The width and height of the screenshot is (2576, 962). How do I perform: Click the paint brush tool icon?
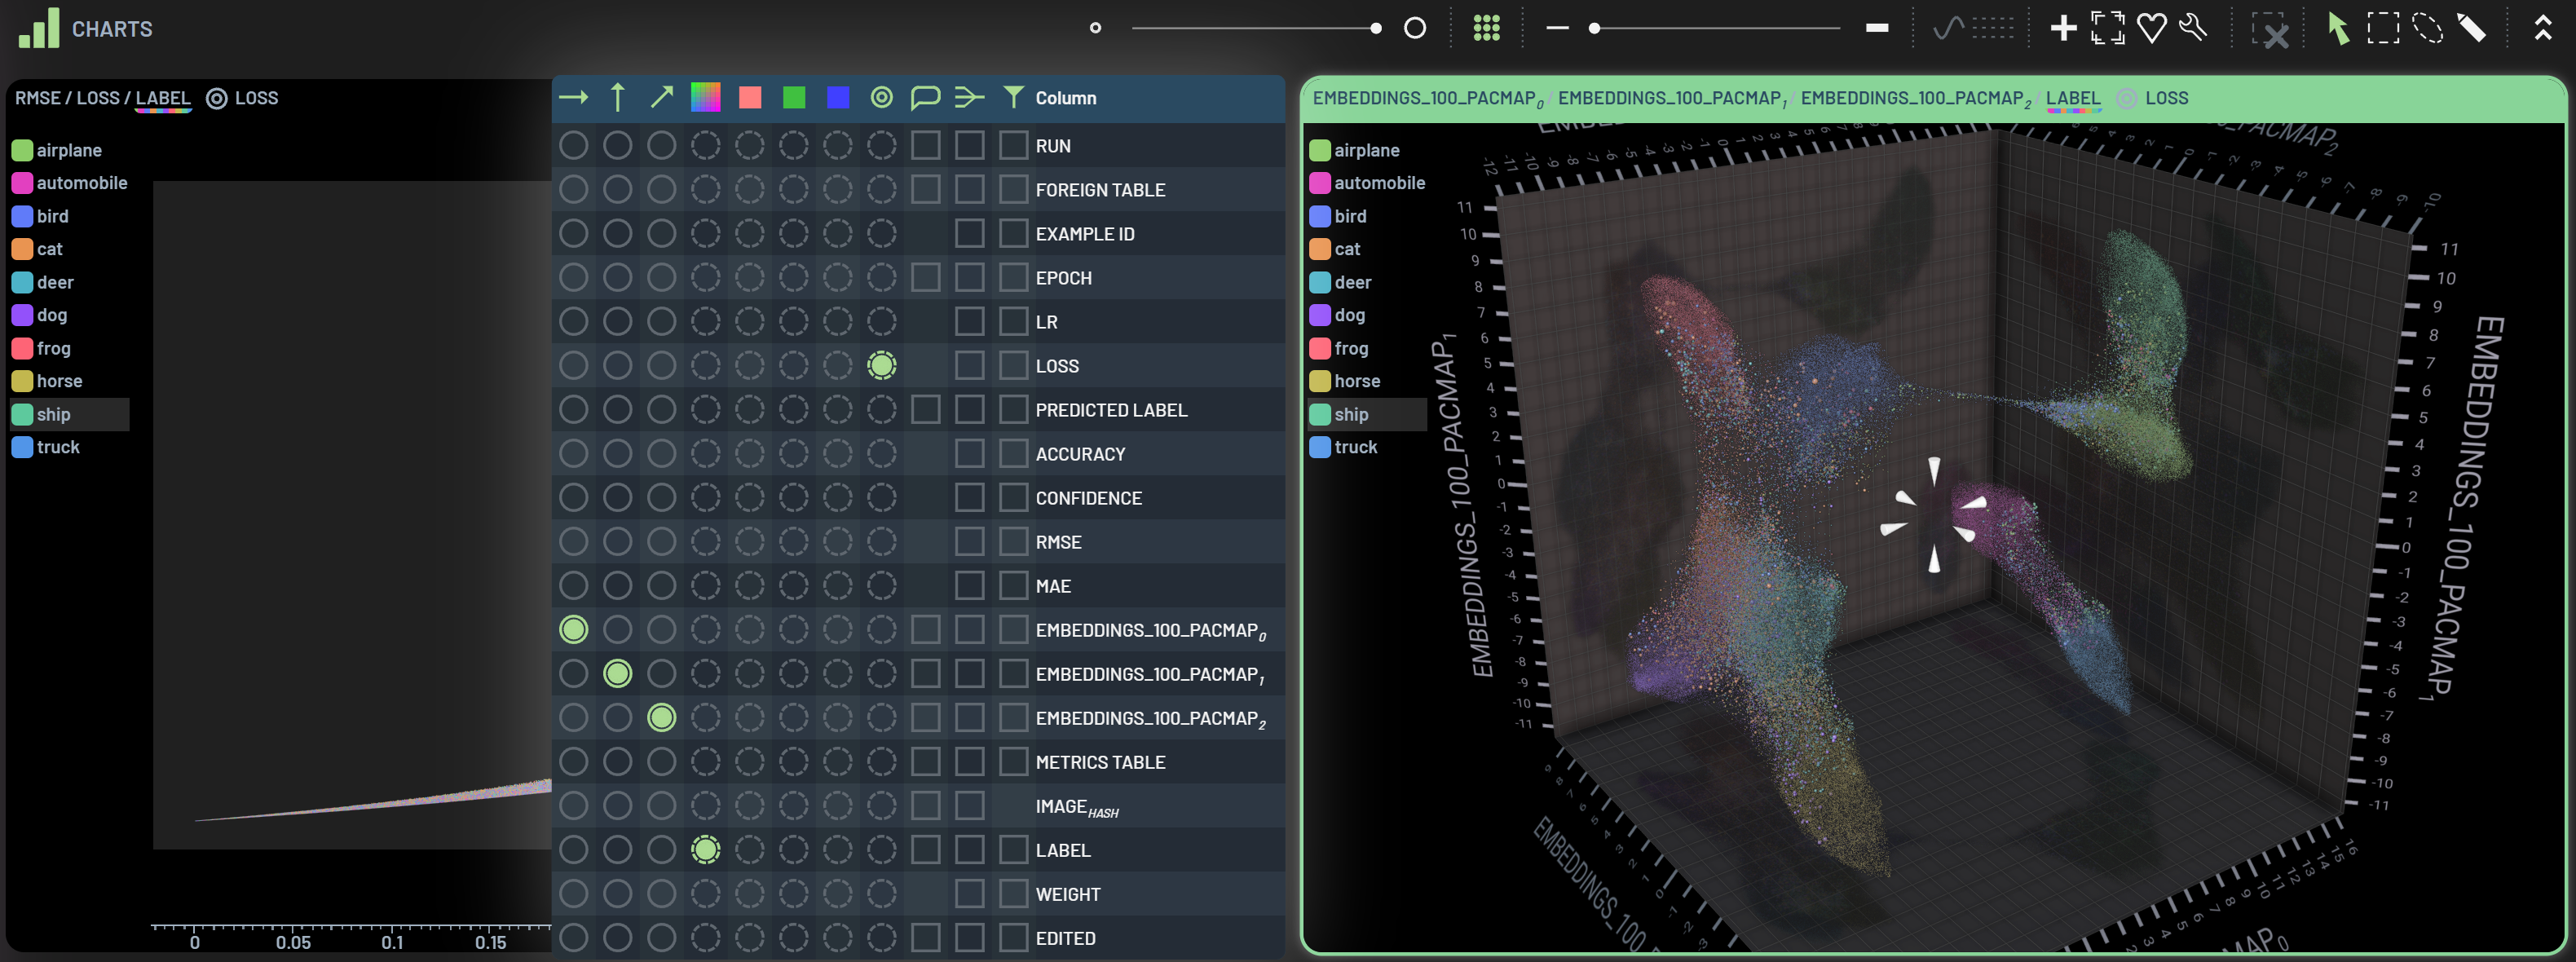pos(2472,28)
